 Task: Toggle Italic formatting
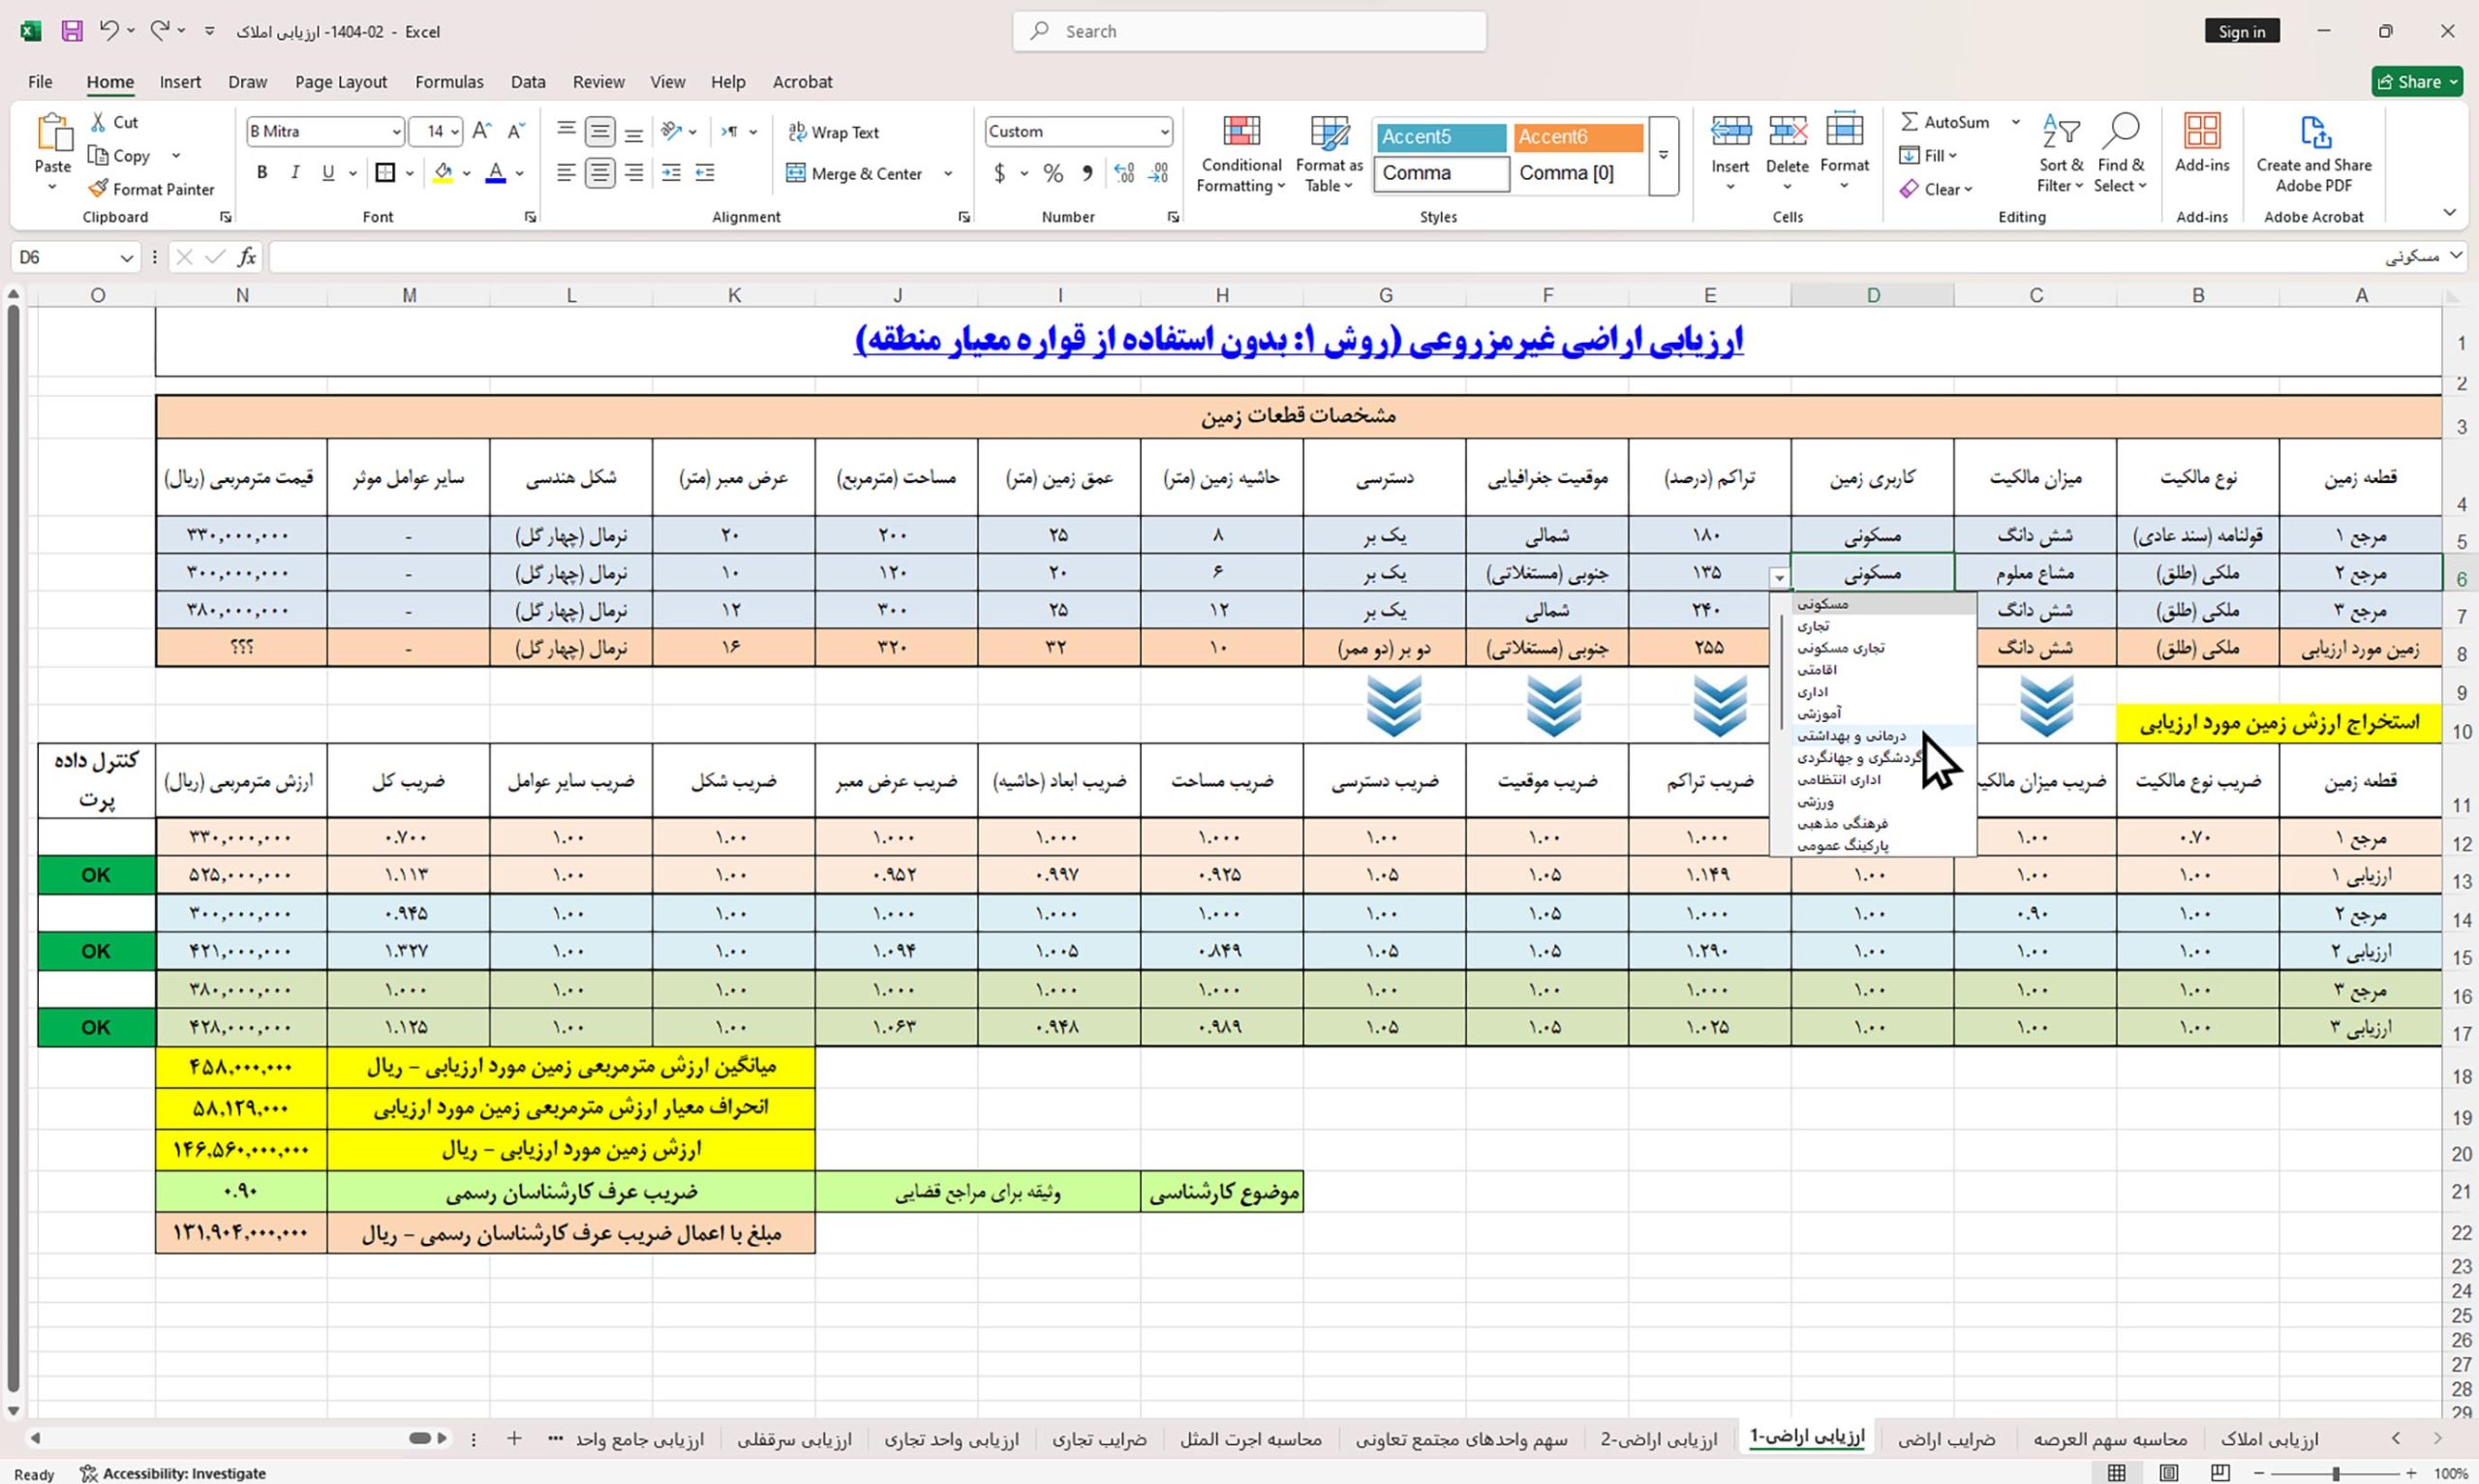(x=295, y=173)
